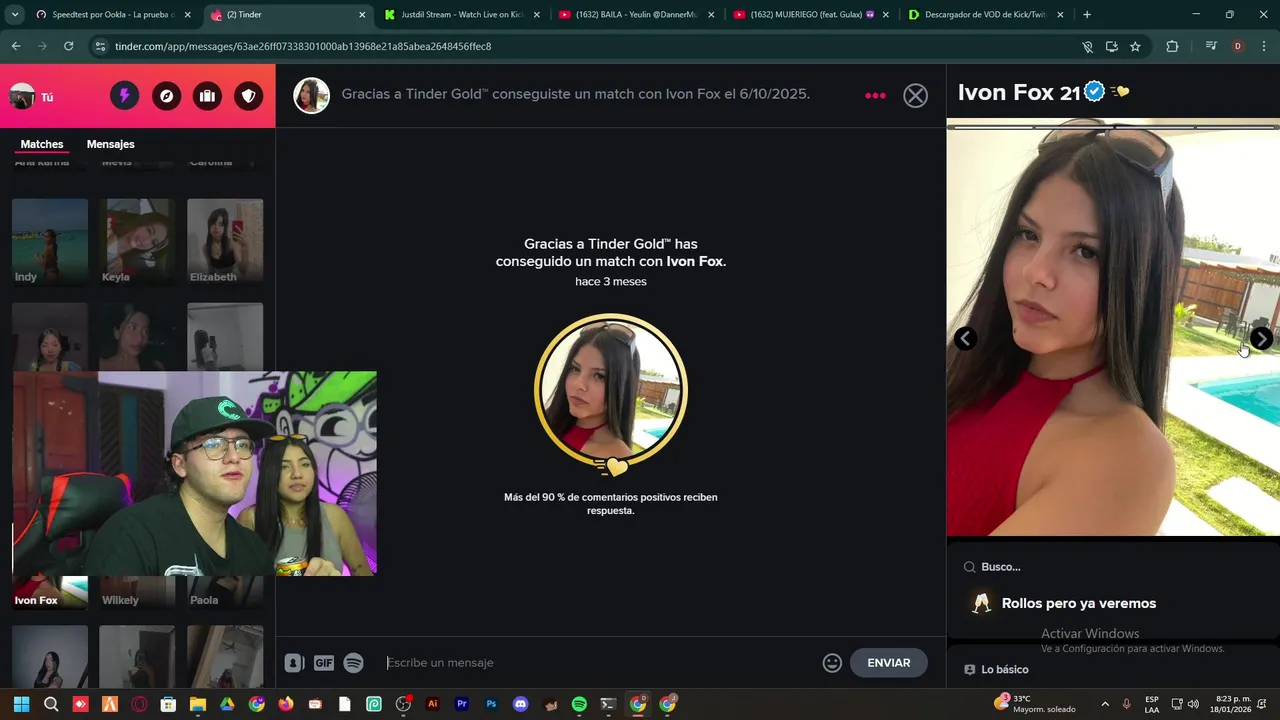The image size is (1280, 720).
Task: Select the Ivon Fox match in list
Action: click(50, 592)
